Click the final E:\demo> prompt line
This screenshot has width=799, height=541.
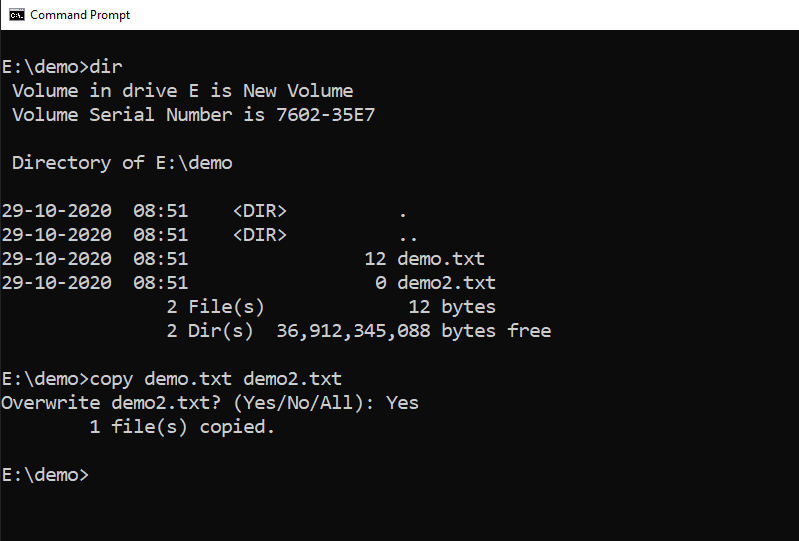tap(45, 475)
